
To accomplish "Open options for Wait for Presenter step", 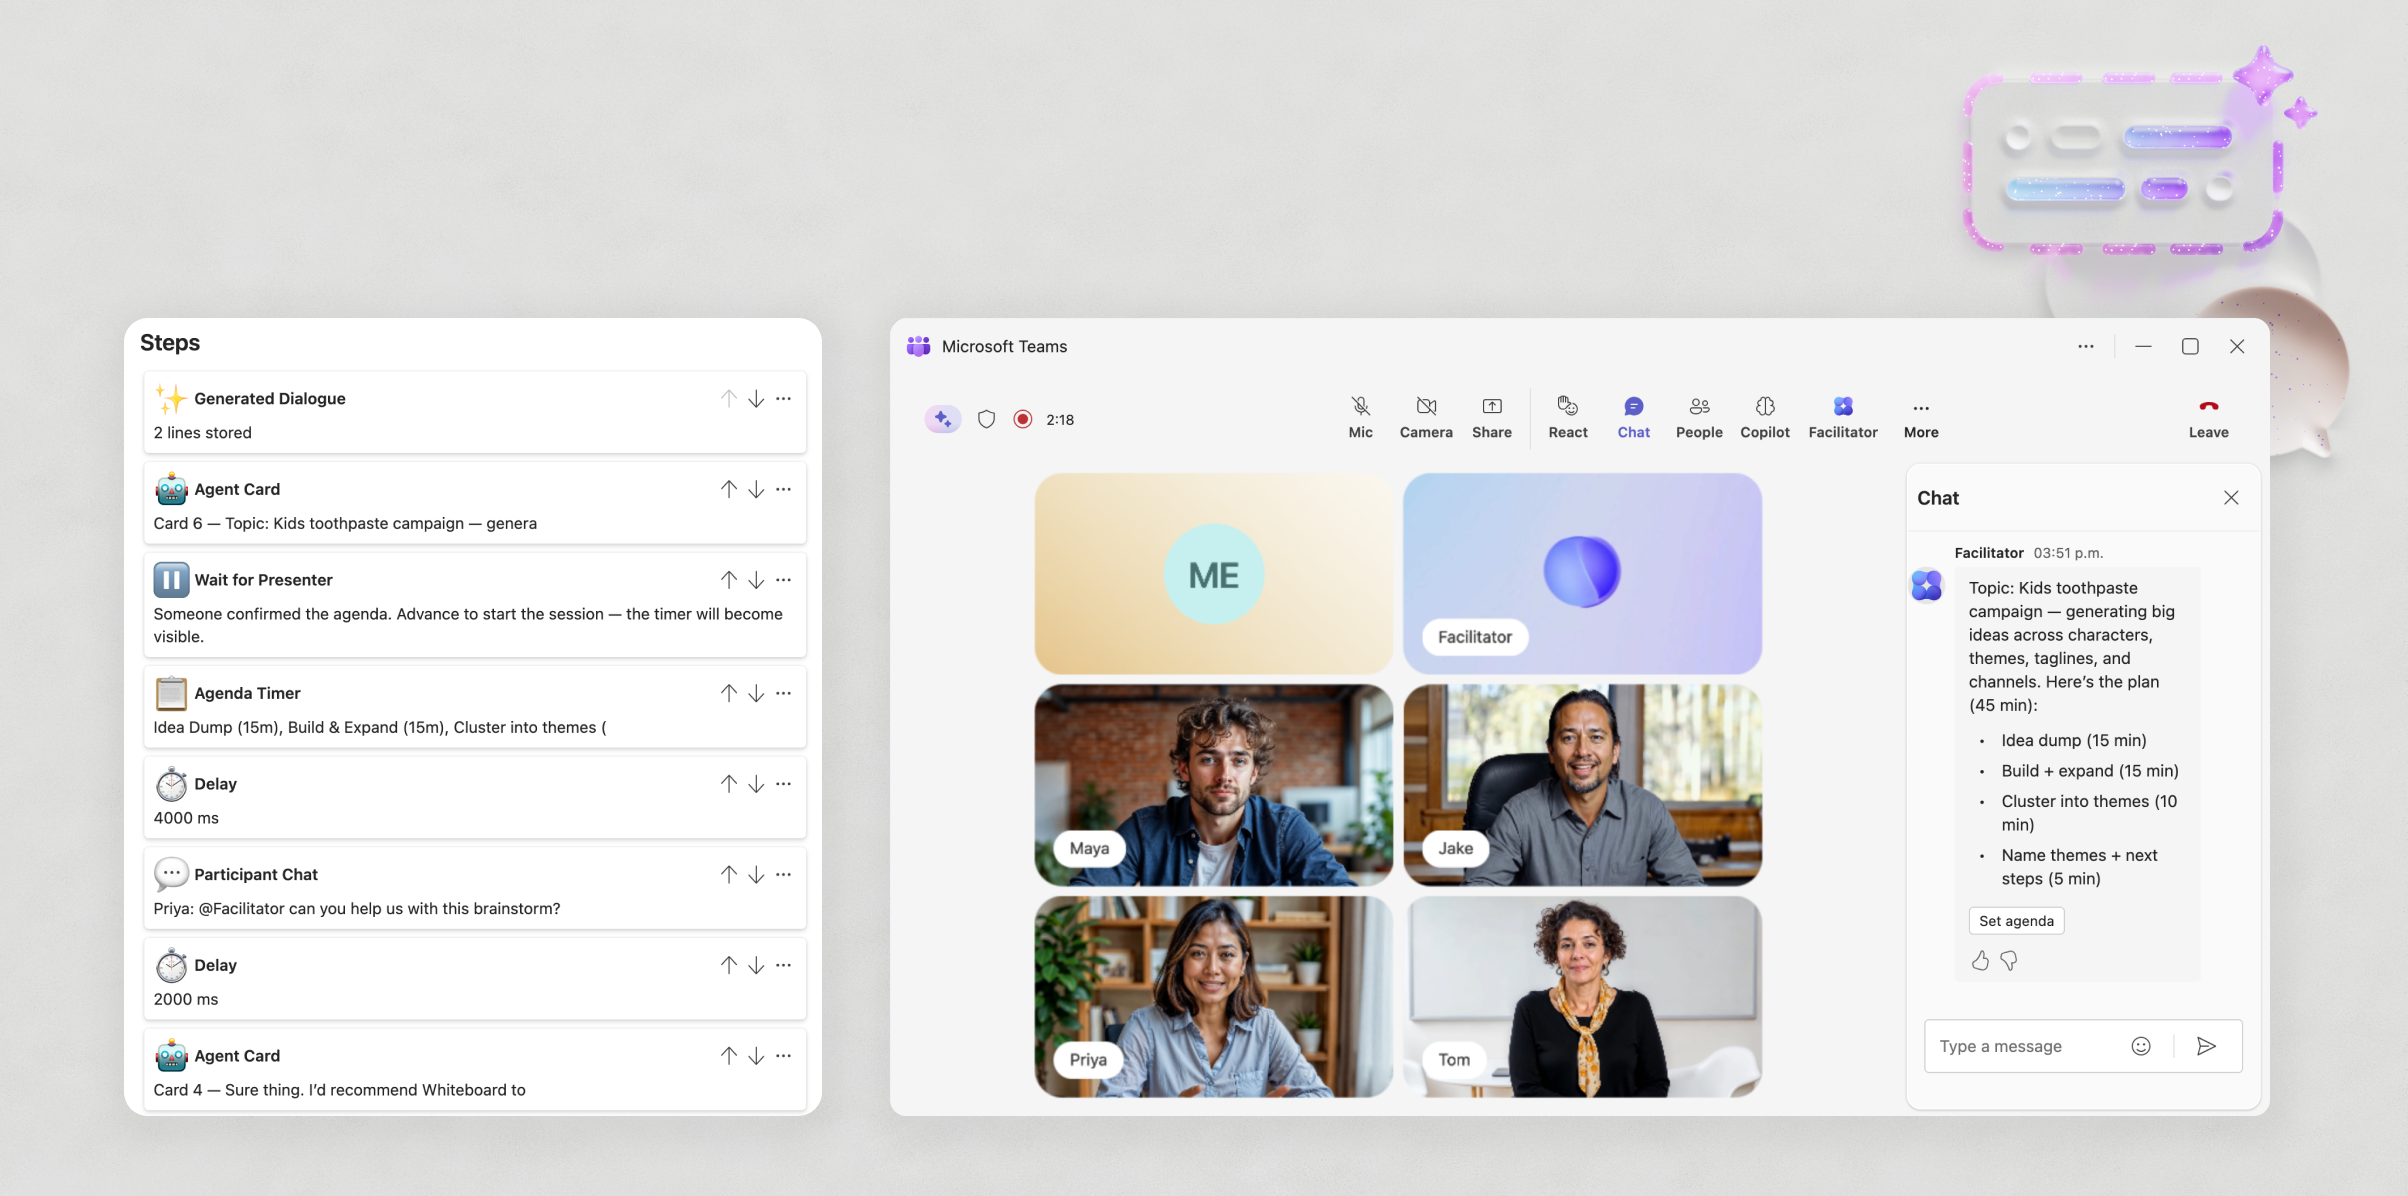I will pyautogui.click(x=784, y=580).
